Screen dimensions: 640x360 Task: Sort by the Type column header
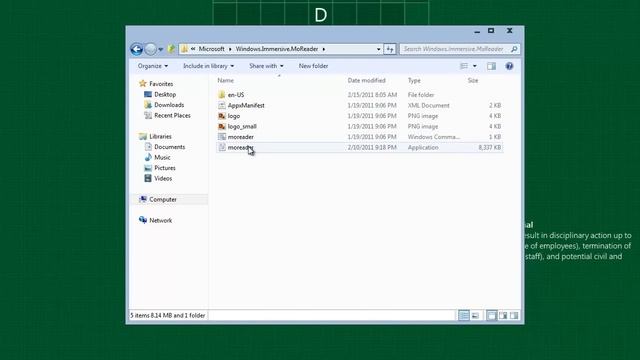(x=414, y=80)
